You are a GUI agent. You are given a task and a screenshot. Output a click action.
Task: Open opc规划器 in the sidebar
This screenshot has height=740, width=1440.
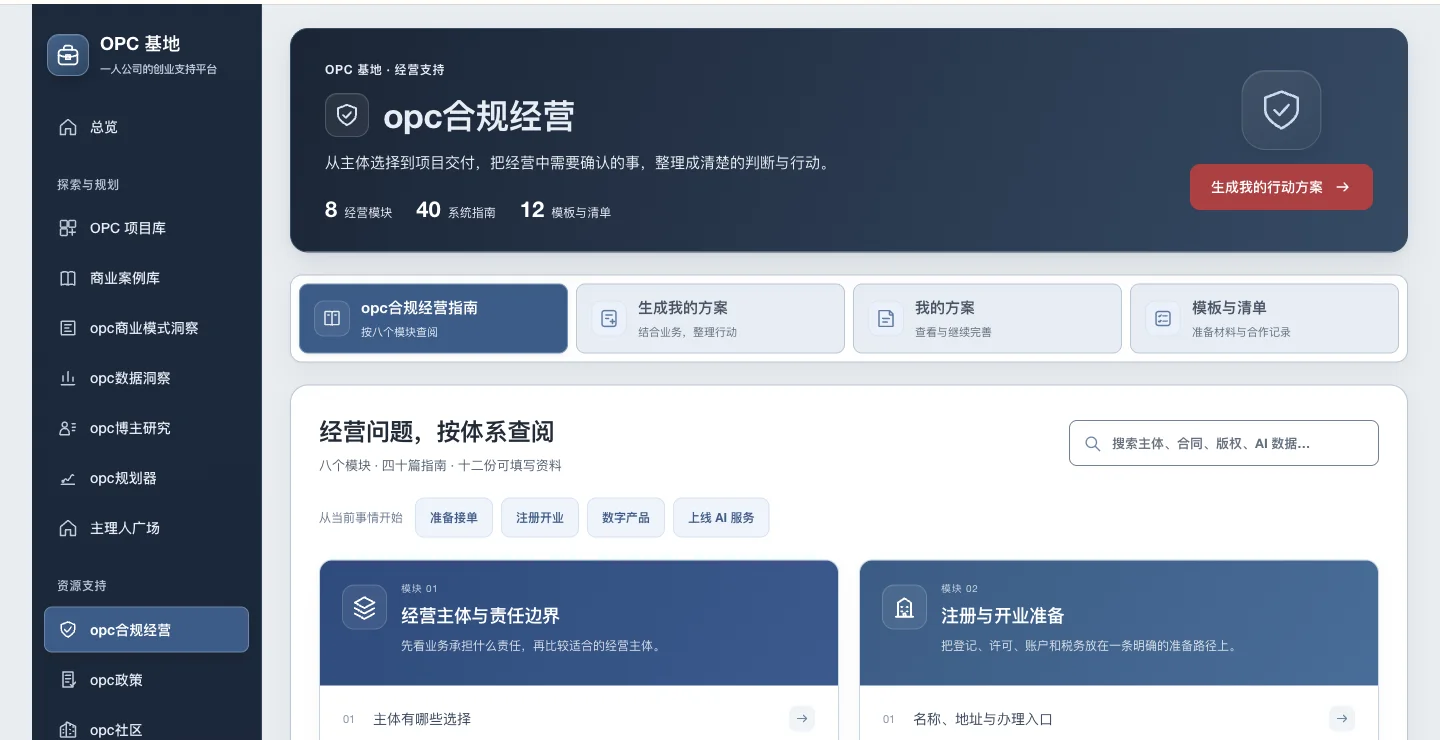tap(146, 478)
